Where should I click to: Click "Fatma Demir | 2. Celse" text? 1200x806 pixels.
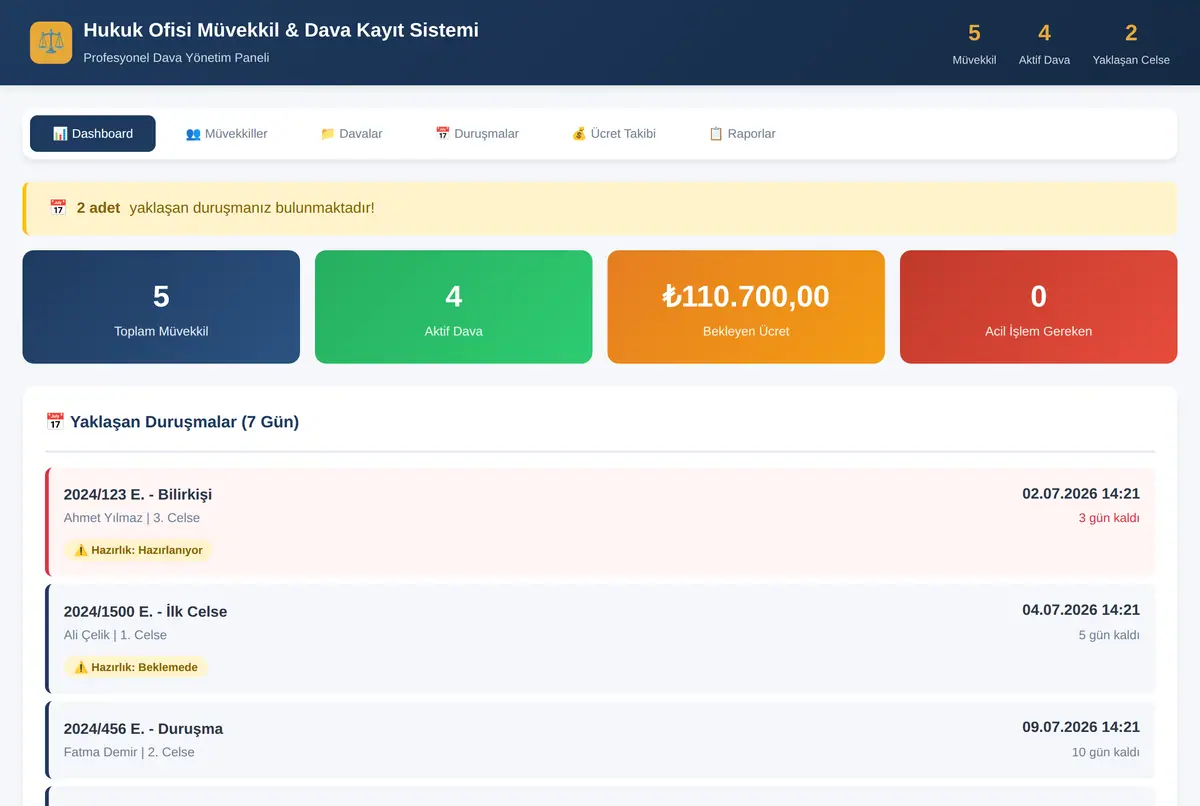click(129, 752)
